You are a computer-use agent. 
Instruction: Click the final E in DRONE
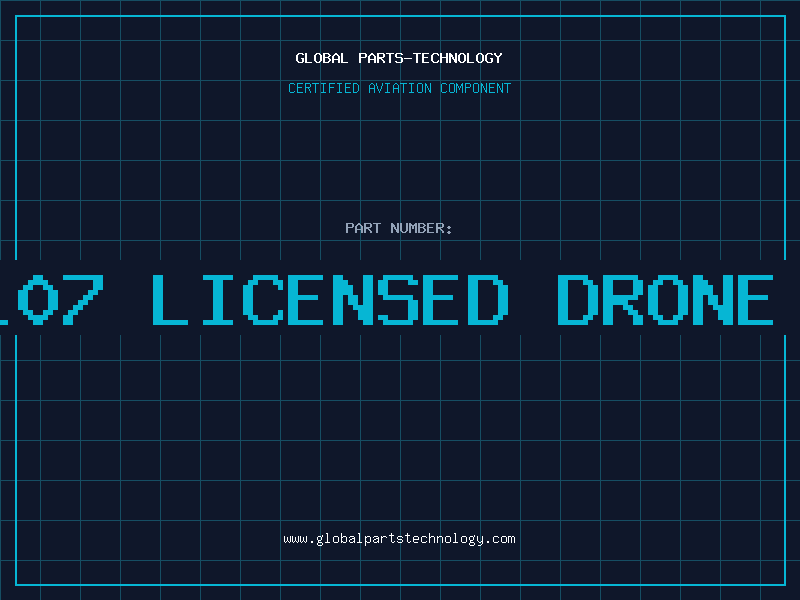coord(756,299)
